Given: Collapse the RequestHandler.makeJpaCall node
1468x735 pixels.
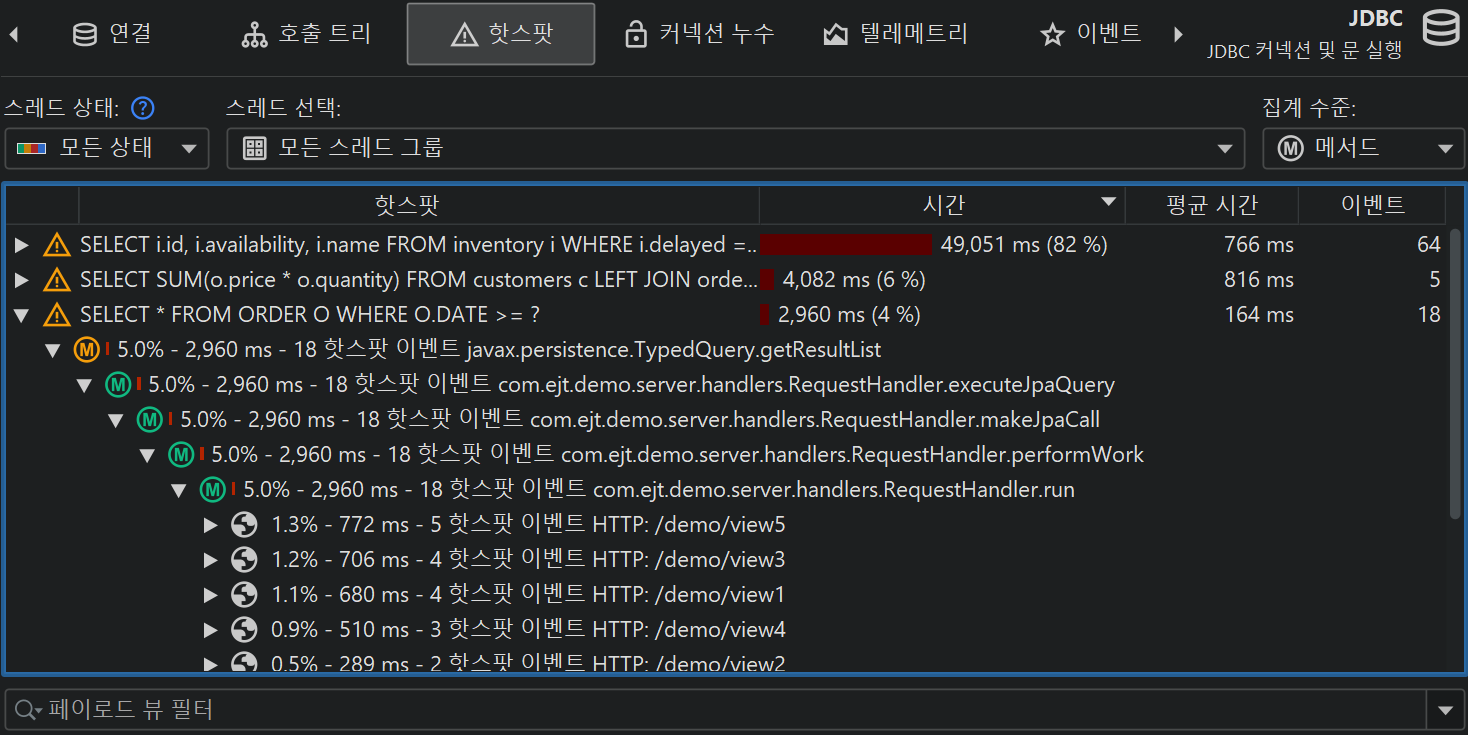Looking at the screenshot, I should pyautogui.click(x=116, y=420).
